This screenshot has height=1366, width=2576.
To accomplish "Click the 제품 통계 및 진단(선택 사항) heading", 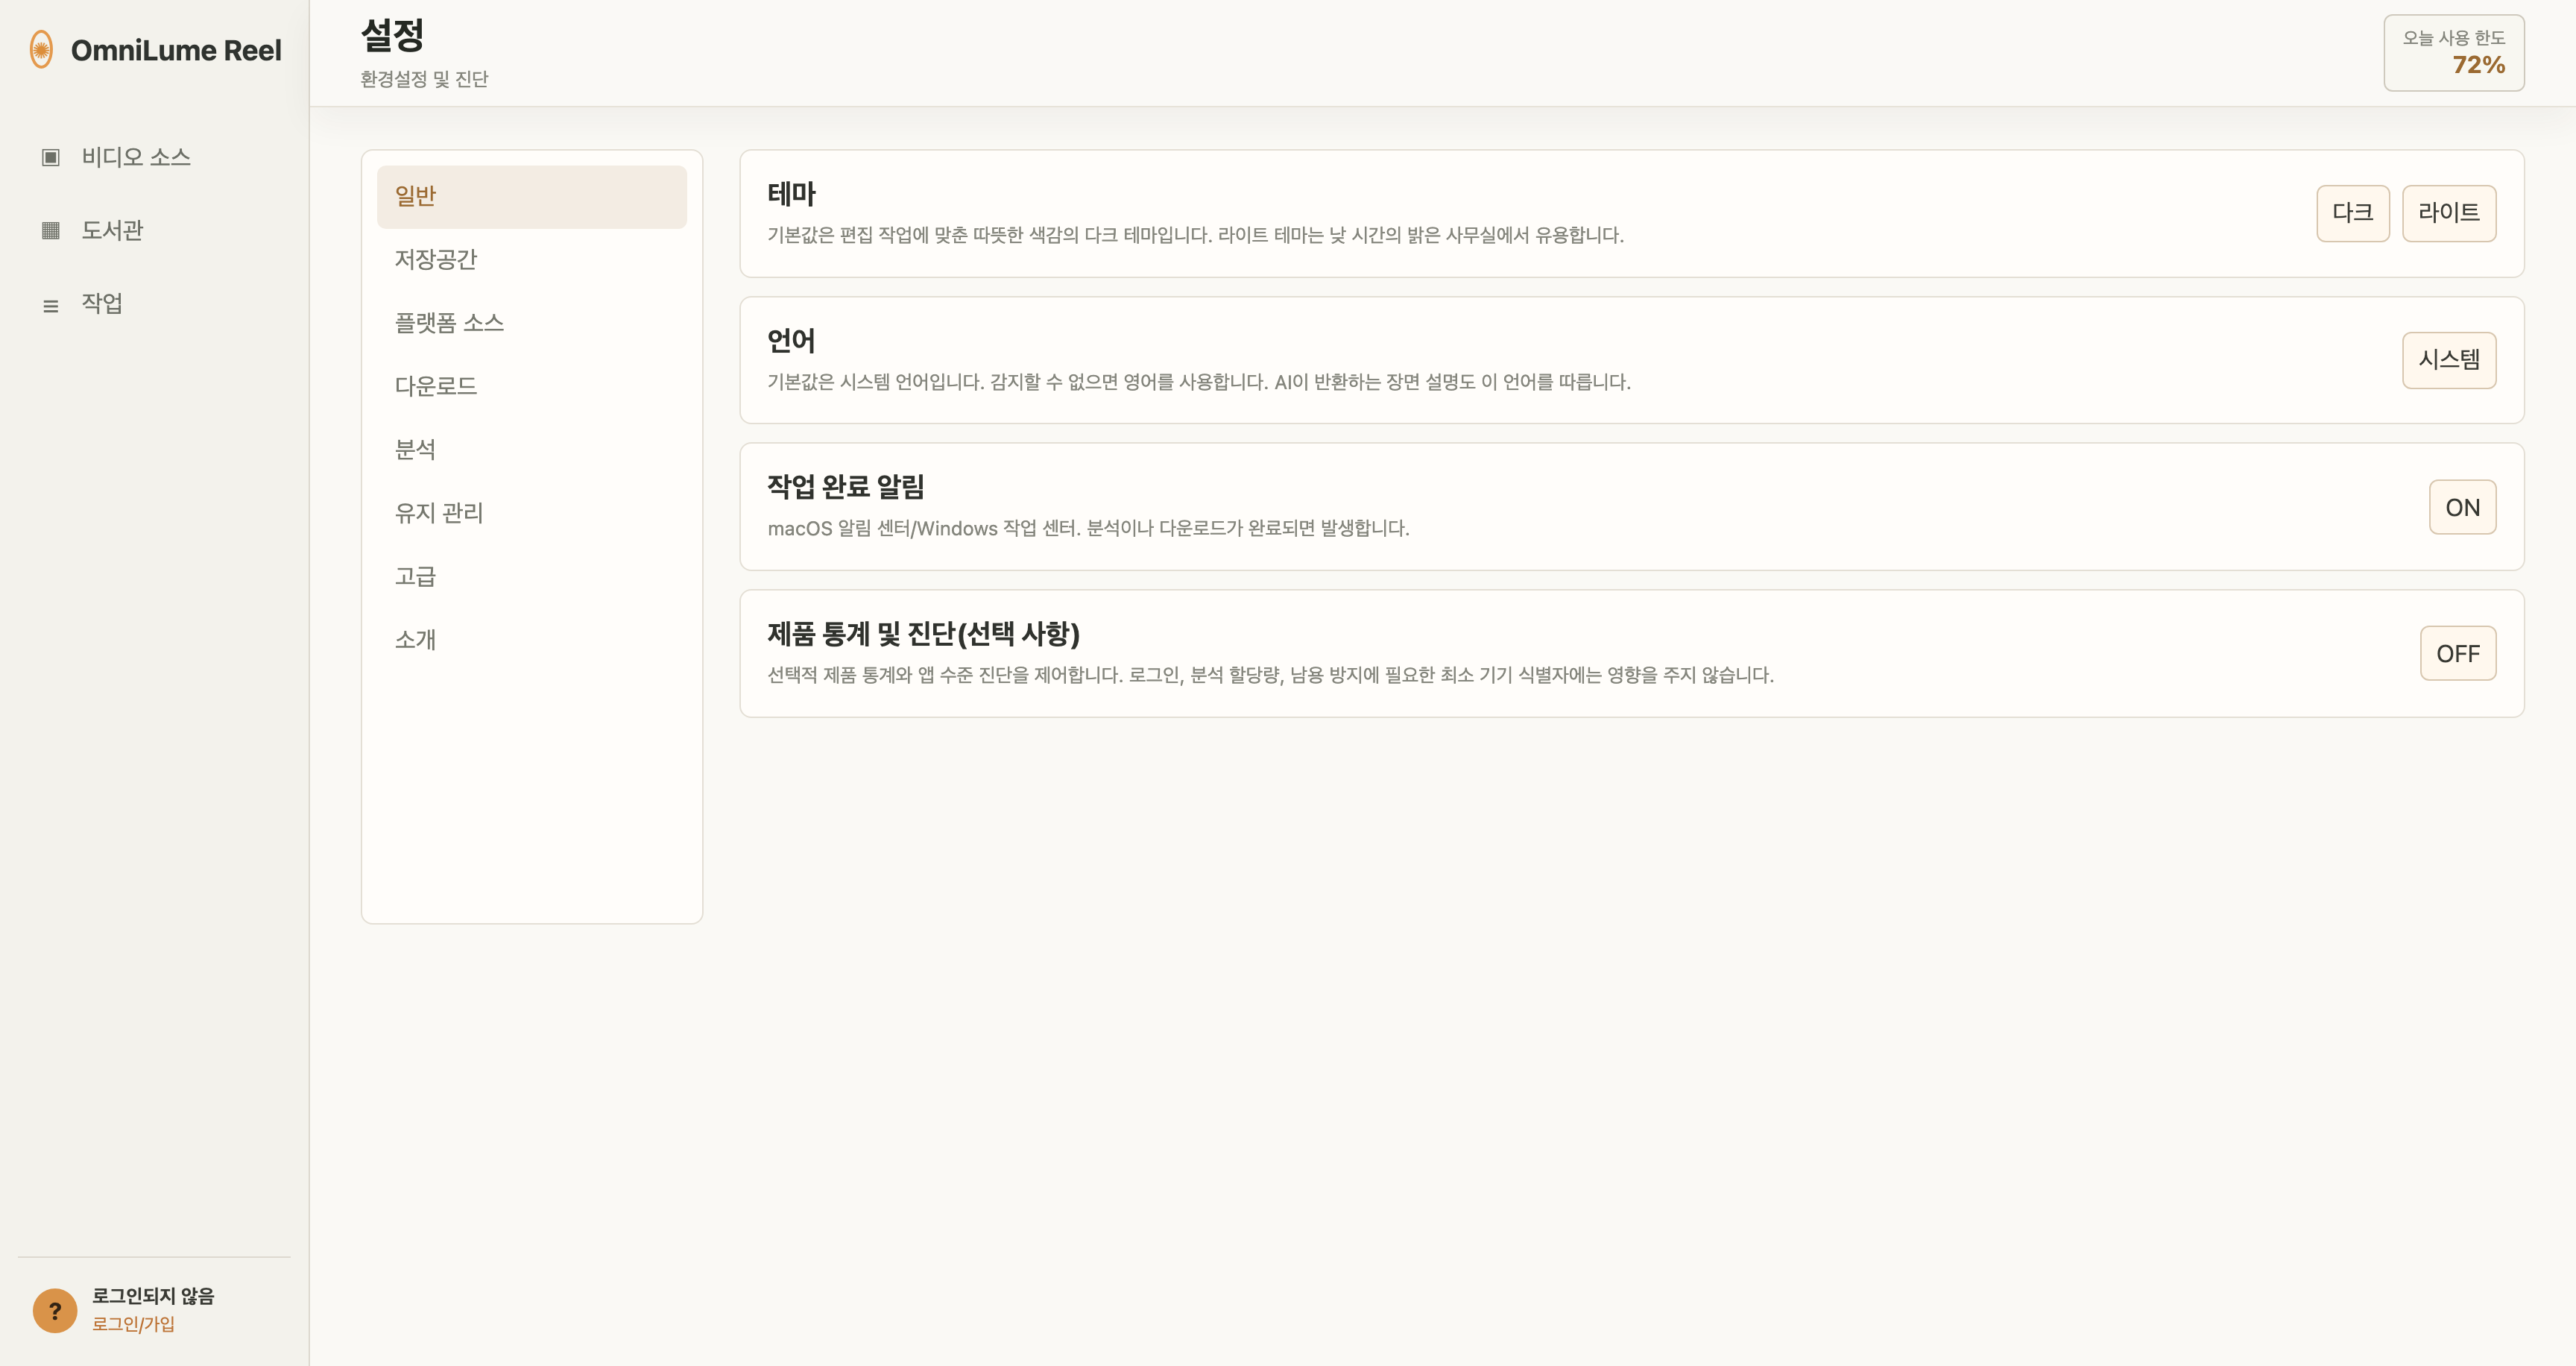I will (923, 634).
